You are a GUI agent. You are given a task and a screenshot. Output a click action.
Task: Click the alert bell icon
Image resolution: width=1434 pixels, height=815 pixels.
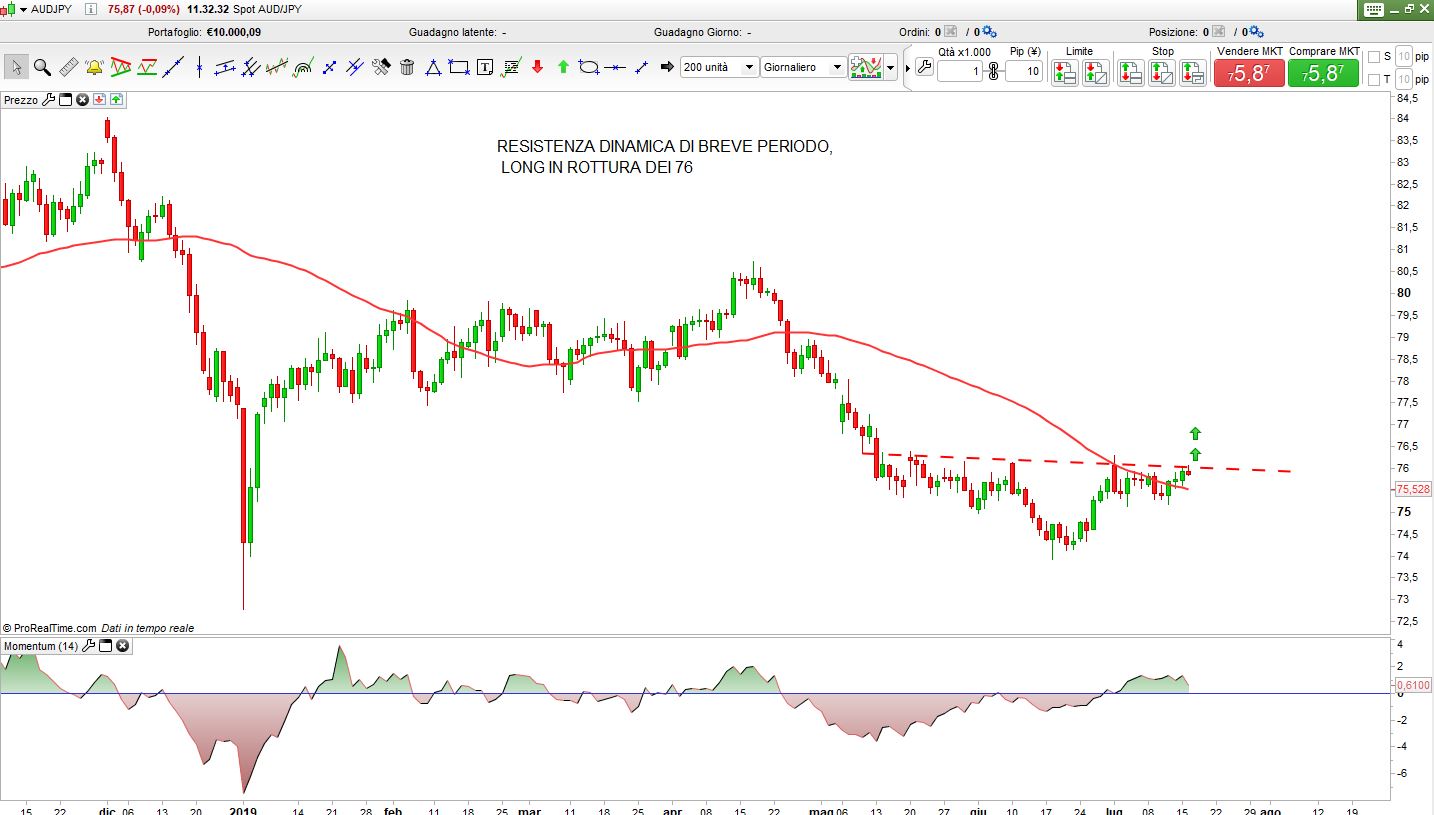coord(94,67)
